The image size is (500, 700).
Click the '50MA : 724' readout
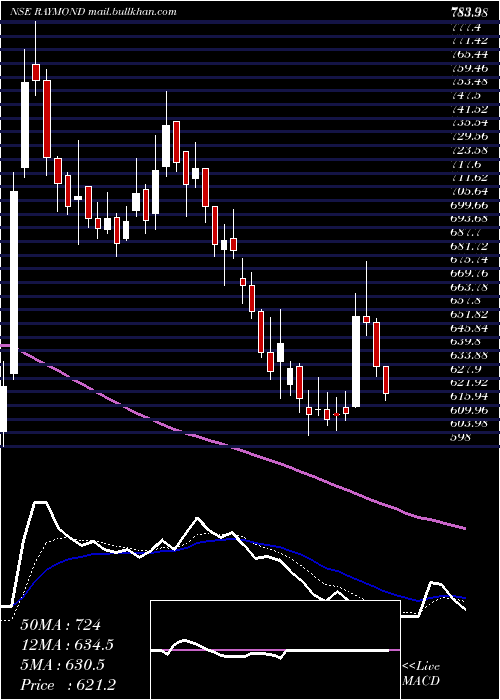[60, 625]
